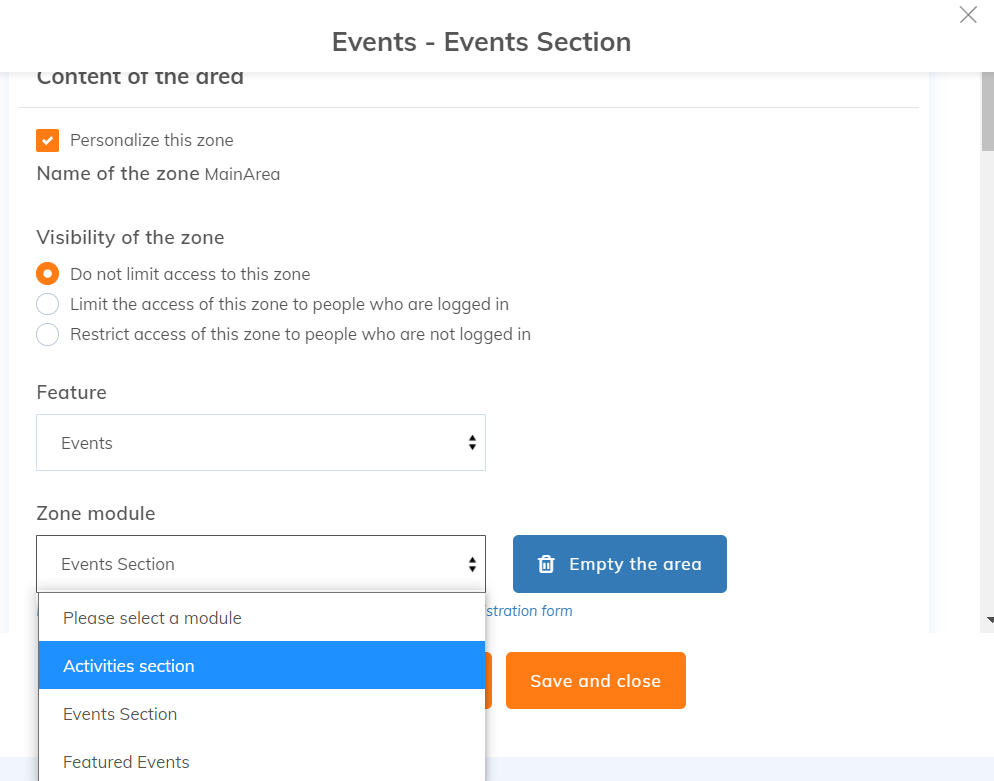Click the Feature select up-down arrows
Screen dimensions: 994x781
click(472, 443)
